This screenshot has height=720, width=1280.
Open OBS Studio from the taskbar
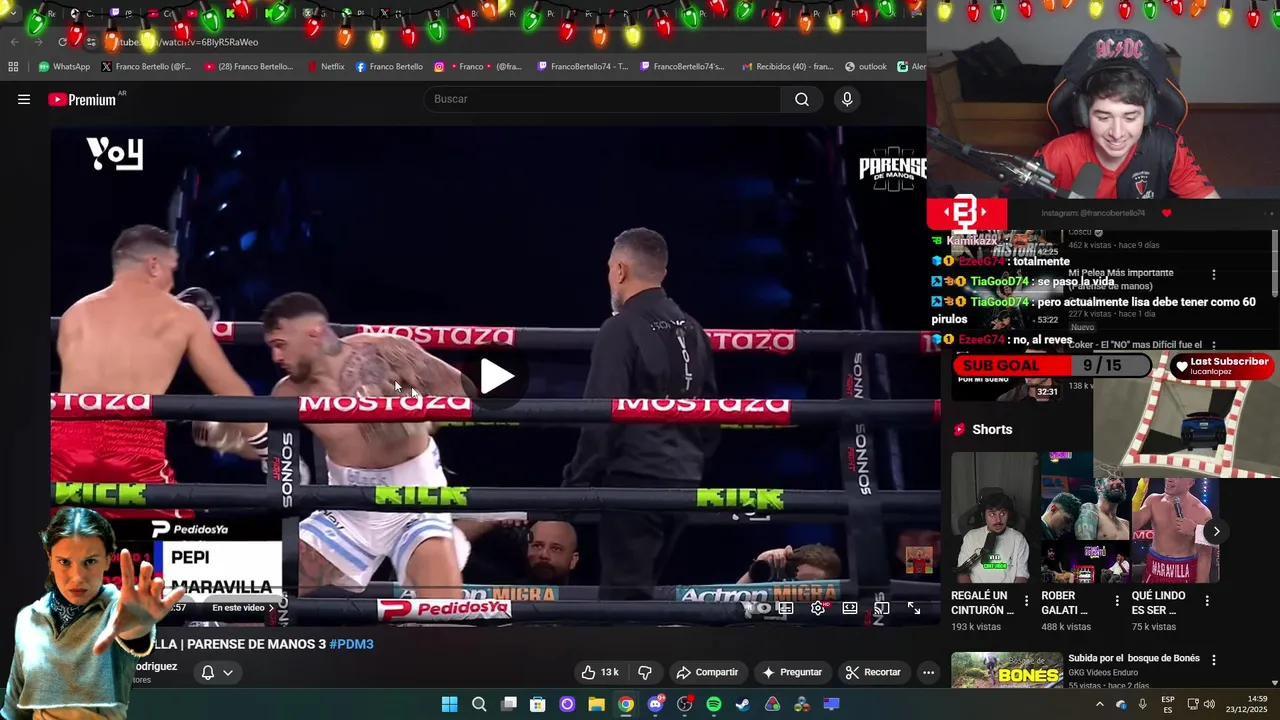coord(684,704)
